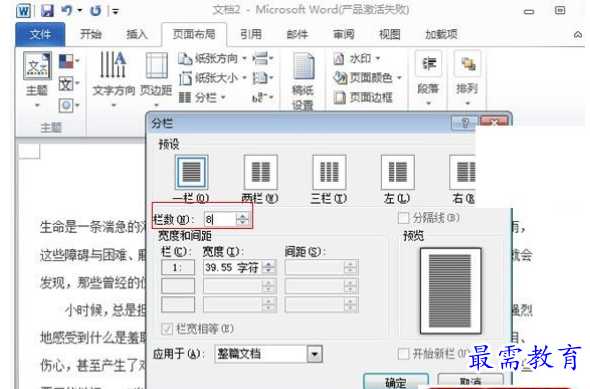The image size is (590, 389).
Task: Open the Margins (页边距) icon
Action: click(x=157, y=65)
